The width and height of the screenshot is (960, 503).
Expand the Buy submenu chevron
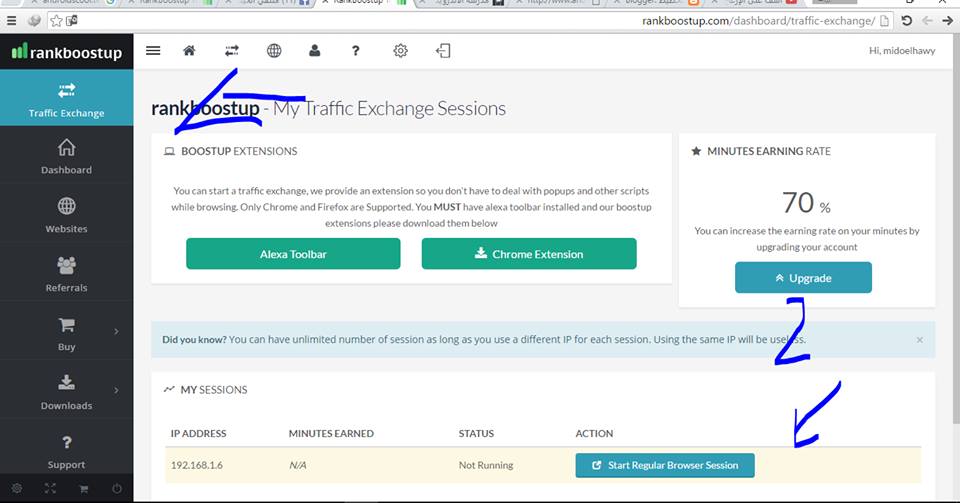click(x=116, y=331)
